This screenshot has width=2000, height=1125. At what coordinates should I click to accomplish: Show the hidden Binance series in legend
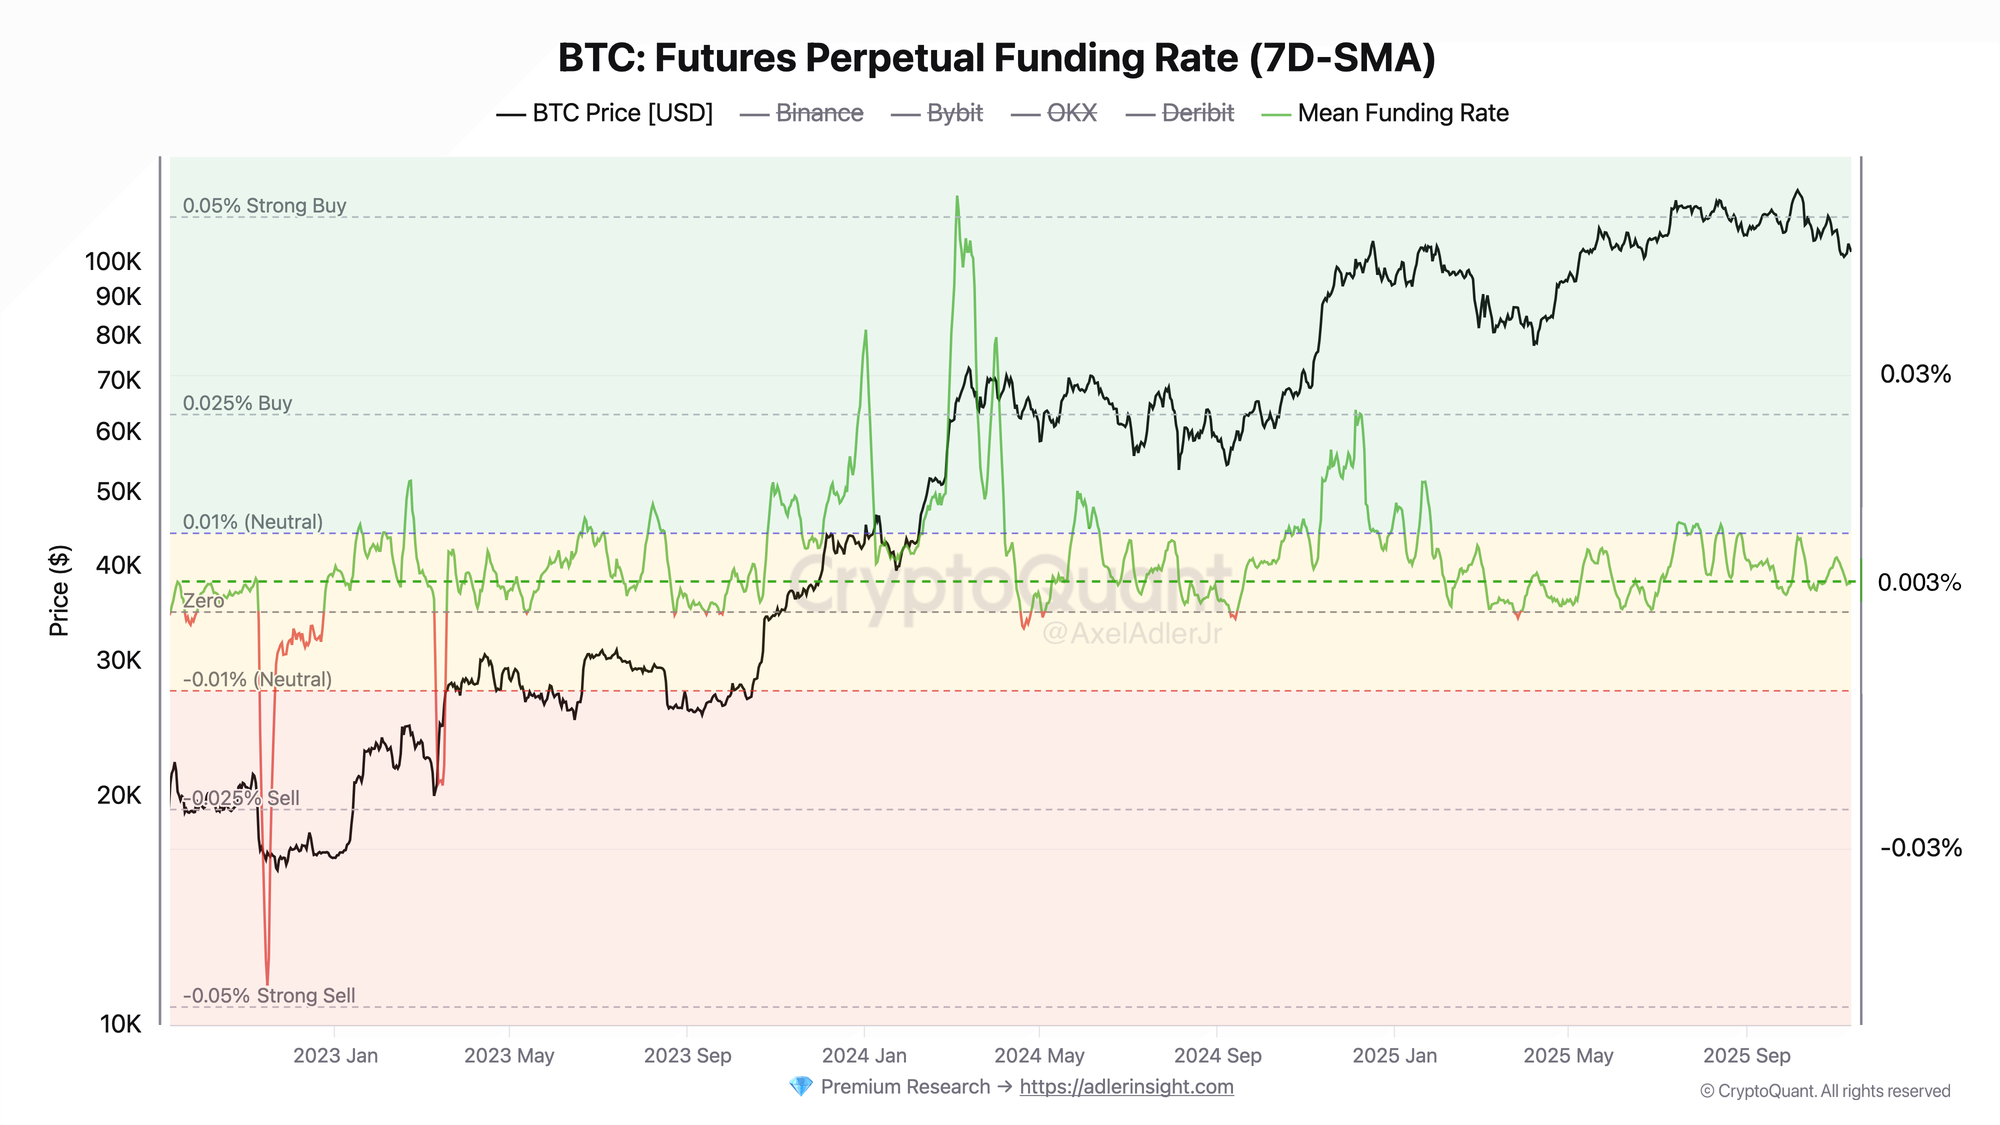801,113
